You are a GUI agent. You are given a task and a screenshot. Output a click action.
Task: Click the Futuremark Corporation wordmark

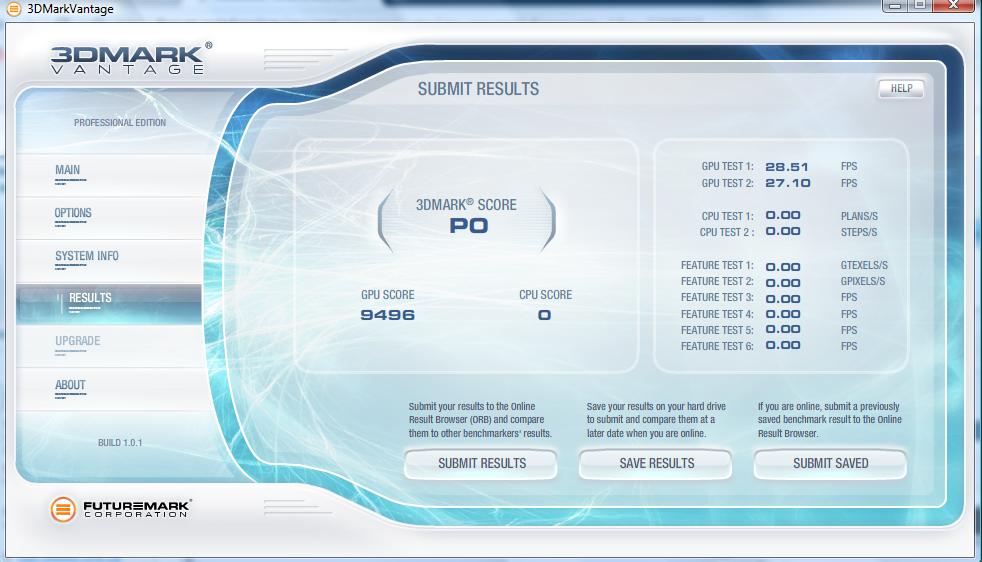coord(137,509)
